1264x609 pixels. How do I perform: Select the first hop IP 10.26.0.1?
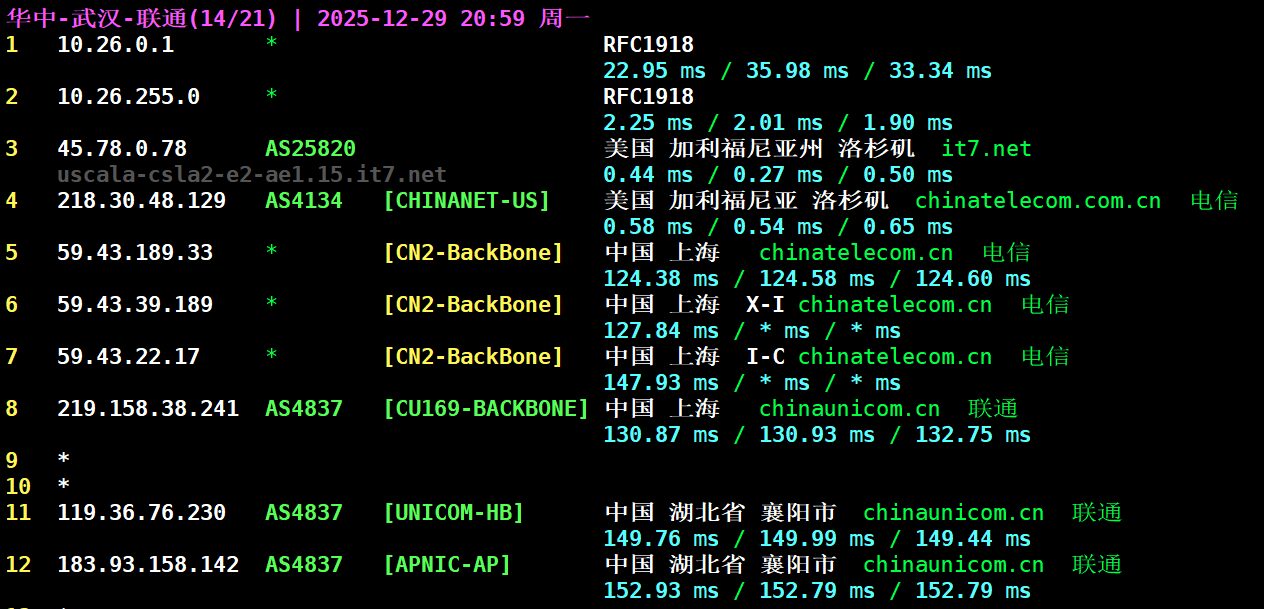click(x=115, y=45)
